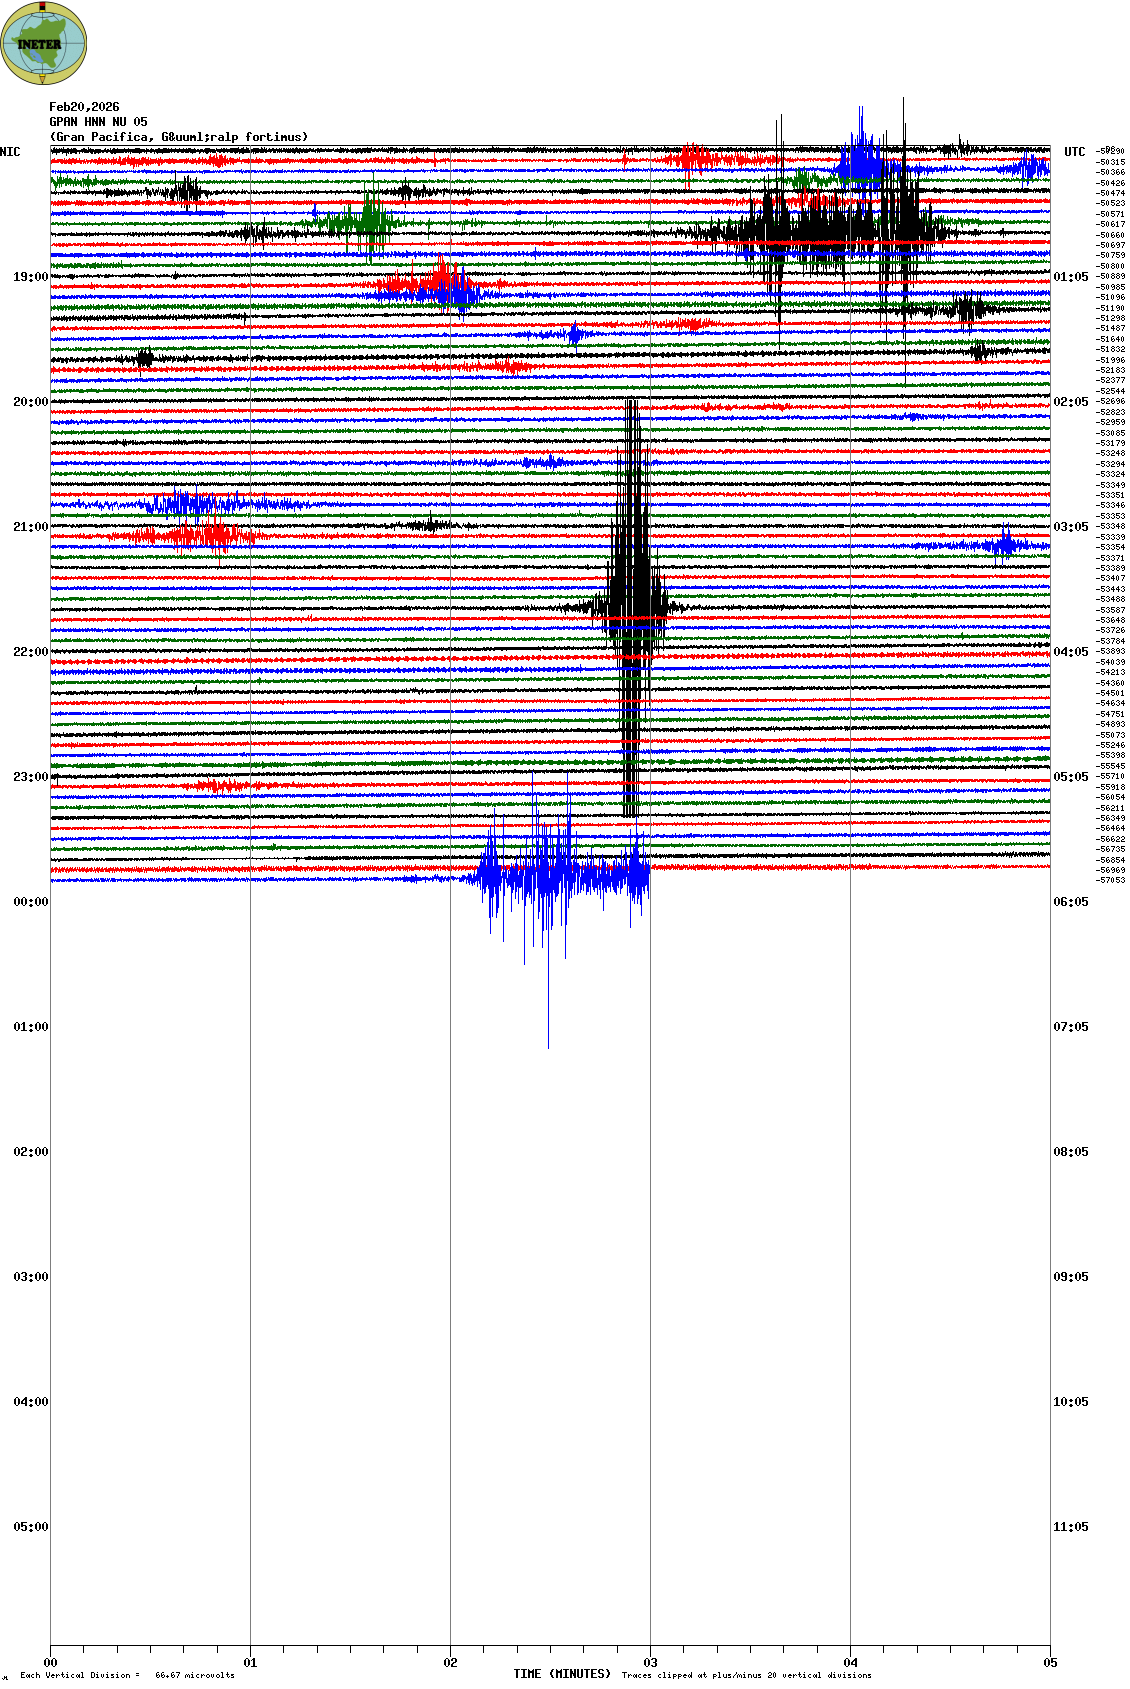Select the 03:00 local time marker
Screen dimensions: 1130x1689
pyautogui.click(x=30, y=1277)
